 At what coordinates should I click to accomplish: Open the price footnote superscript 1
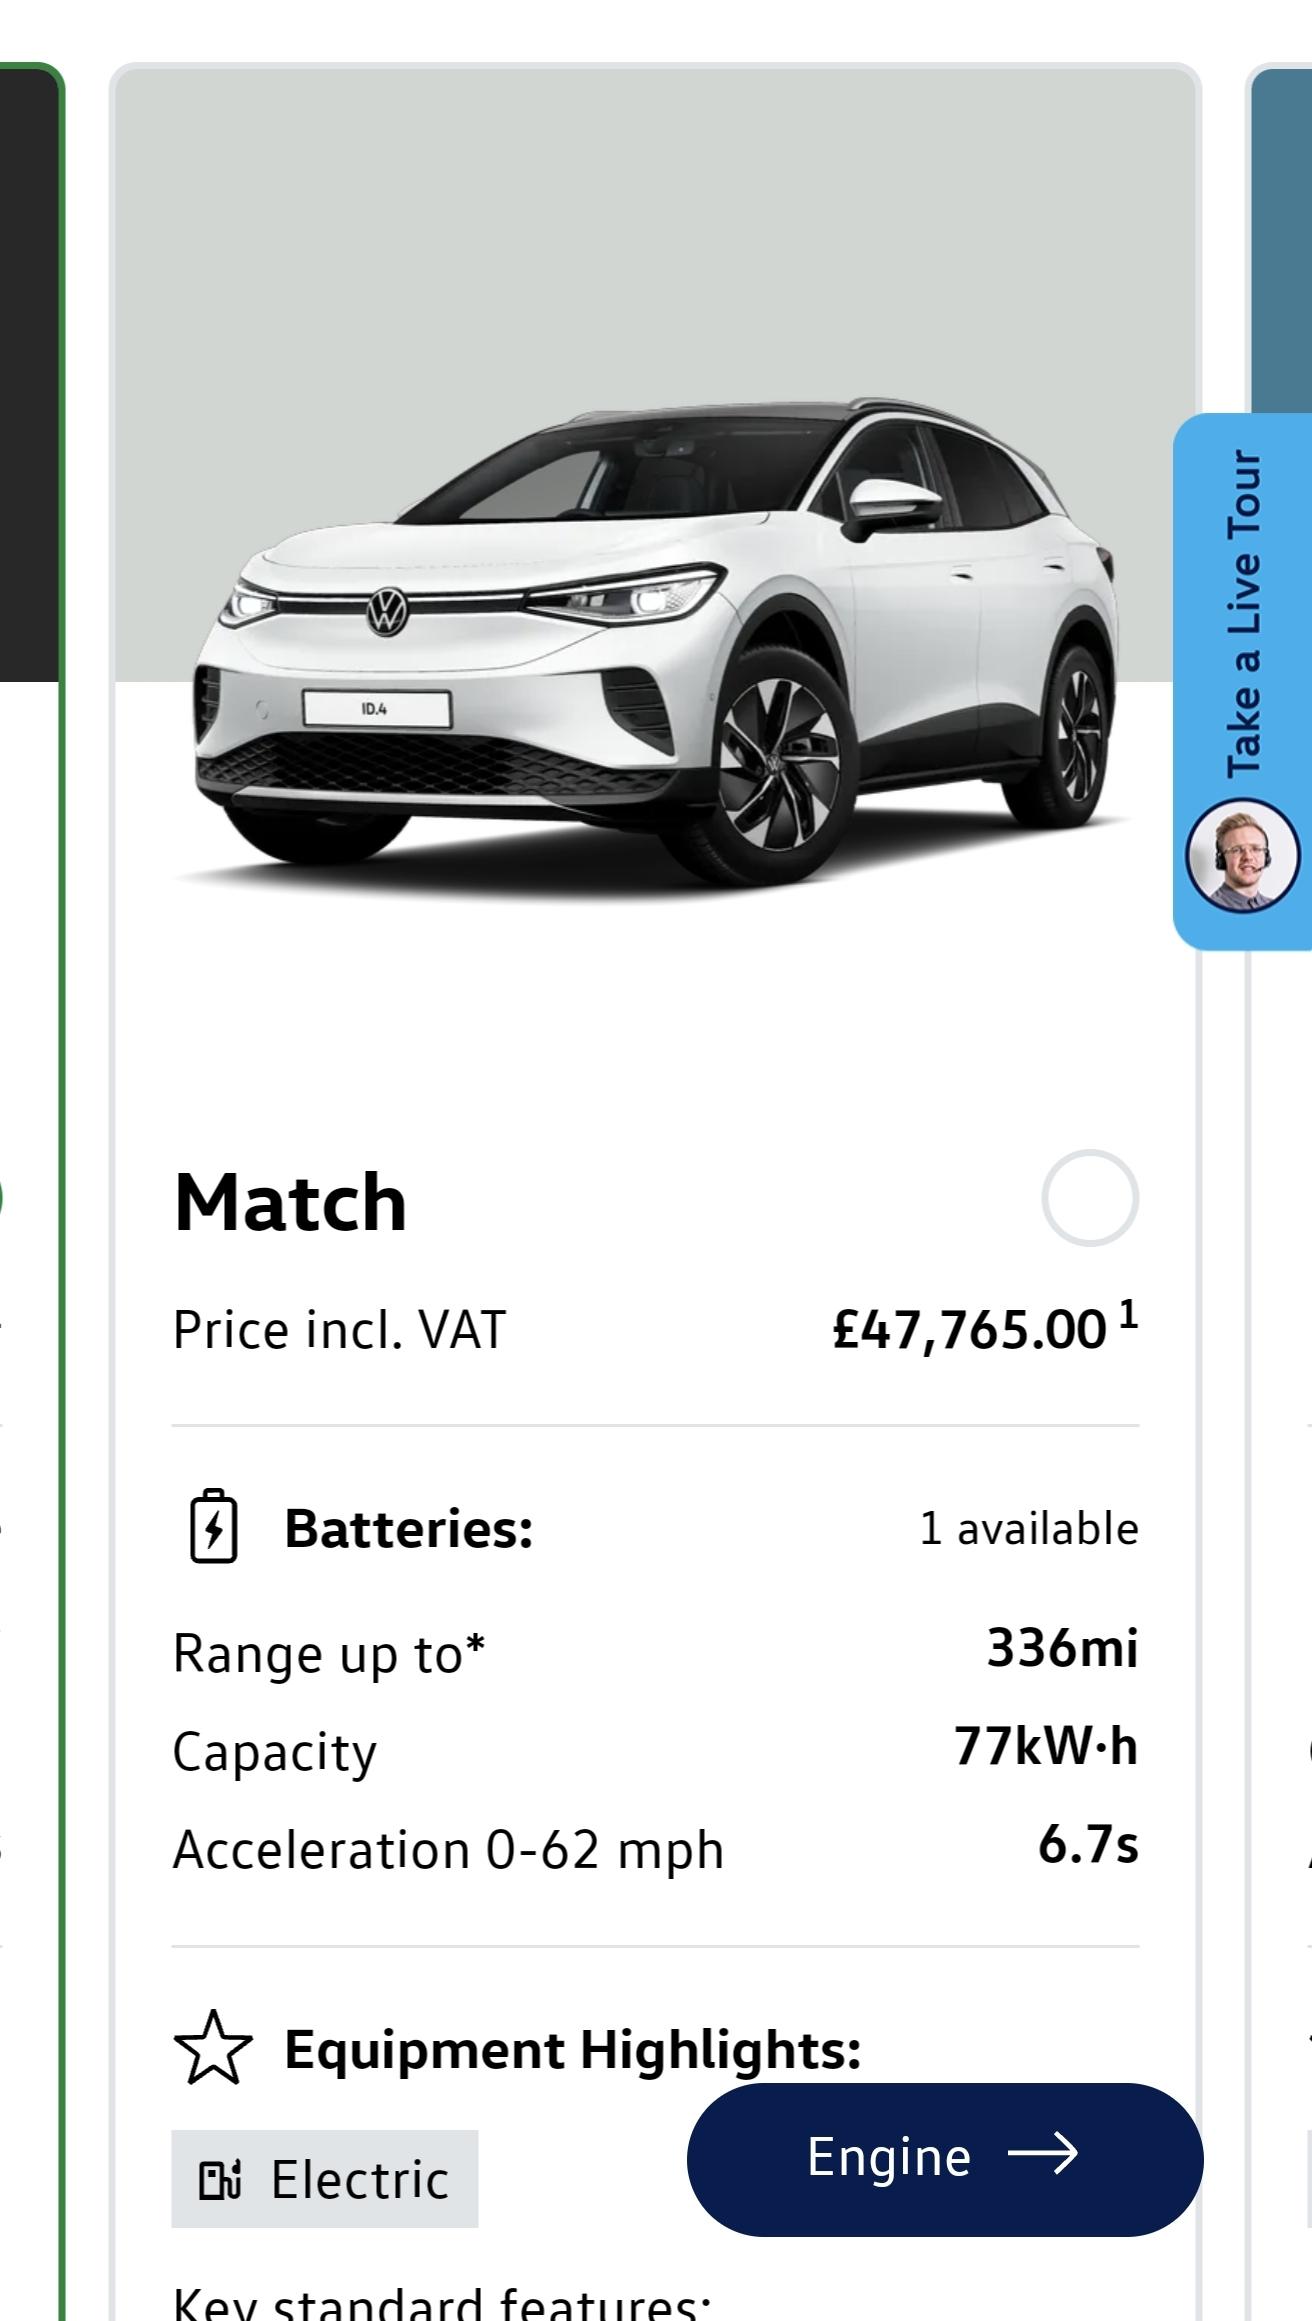click(x=1128, y=1314)
